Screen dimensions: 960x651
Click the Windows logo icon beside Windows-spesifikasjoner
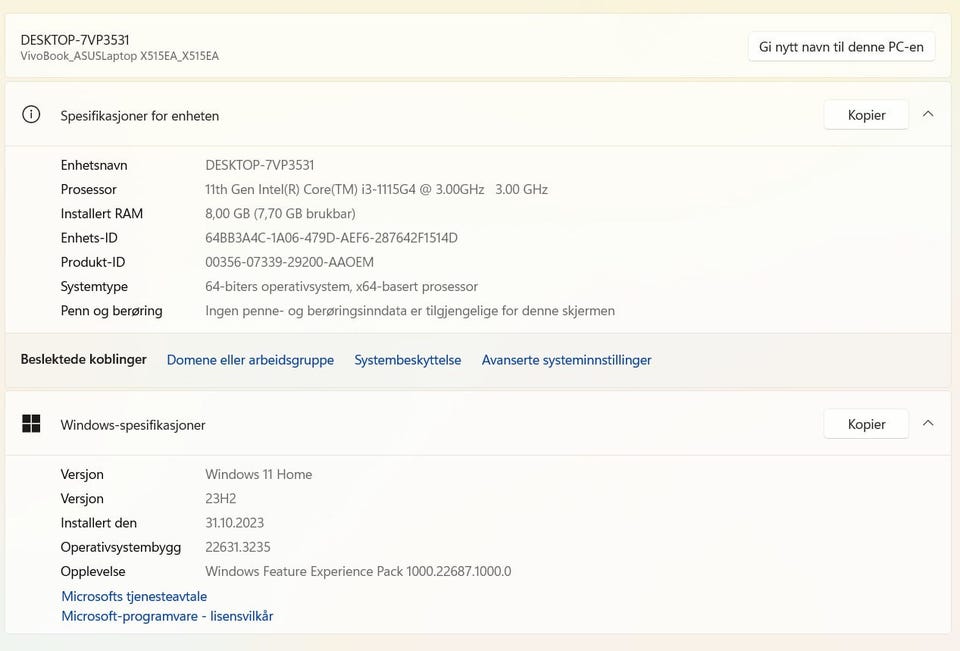tap(31, 423)
